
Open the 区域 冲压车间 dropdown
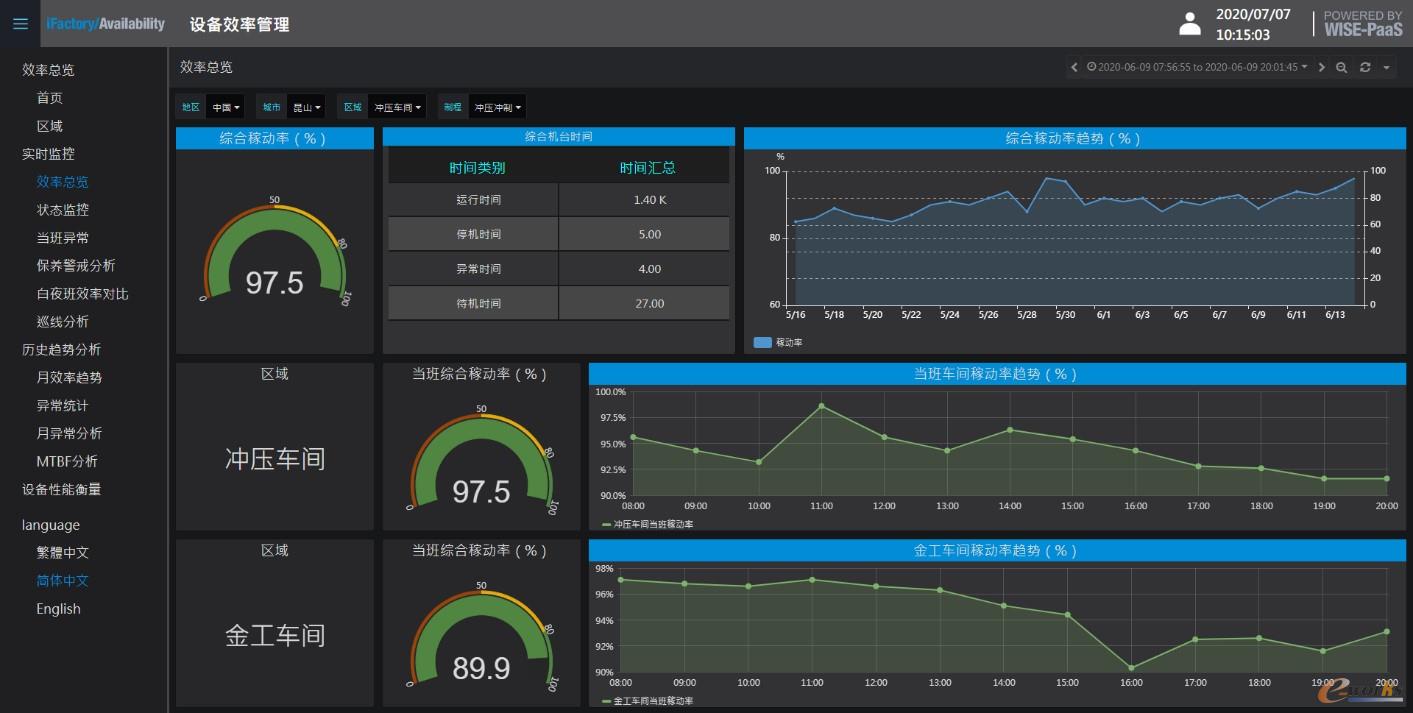click(x=398, y=107)
